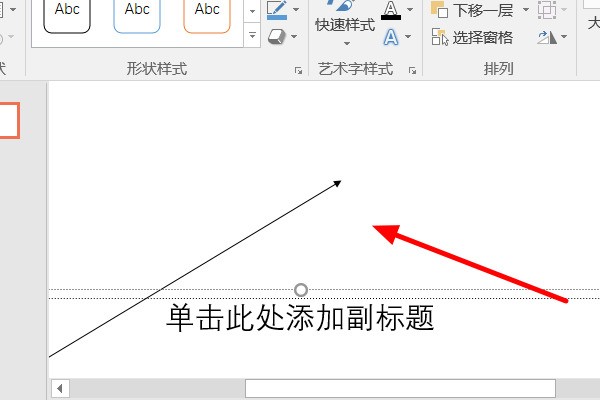The width and height of the screenshot is (600, 400).
Task: Open the 艺术字样式 dialog launcher
Action: click(x=412, y=70)
